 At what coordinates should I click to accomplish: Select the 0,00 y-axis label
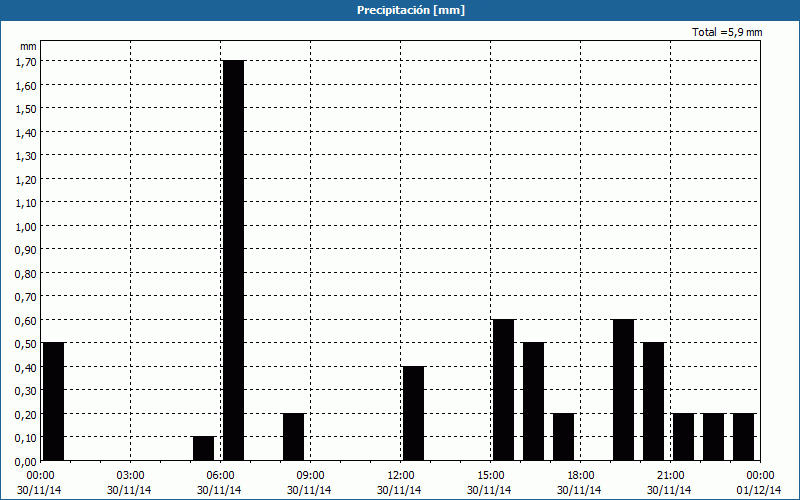pos(27,462)
